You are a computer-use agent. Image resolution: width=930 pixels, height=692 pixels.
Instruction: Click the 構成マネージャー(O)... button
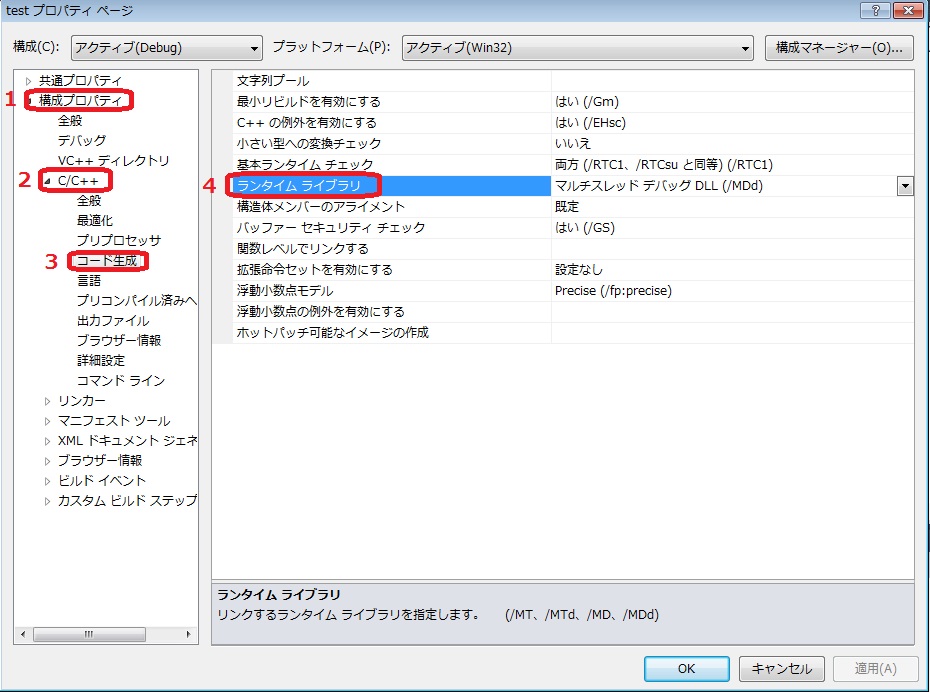pos(839,47)
